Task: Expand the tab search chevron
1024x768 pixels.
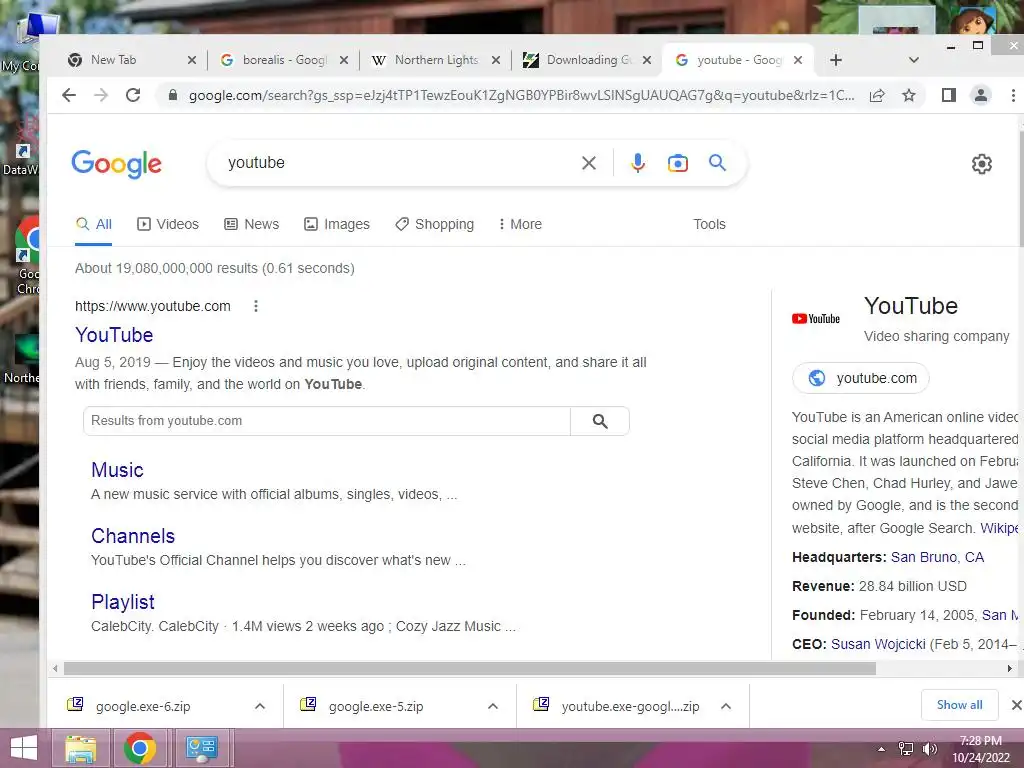Action: point(914,60)
